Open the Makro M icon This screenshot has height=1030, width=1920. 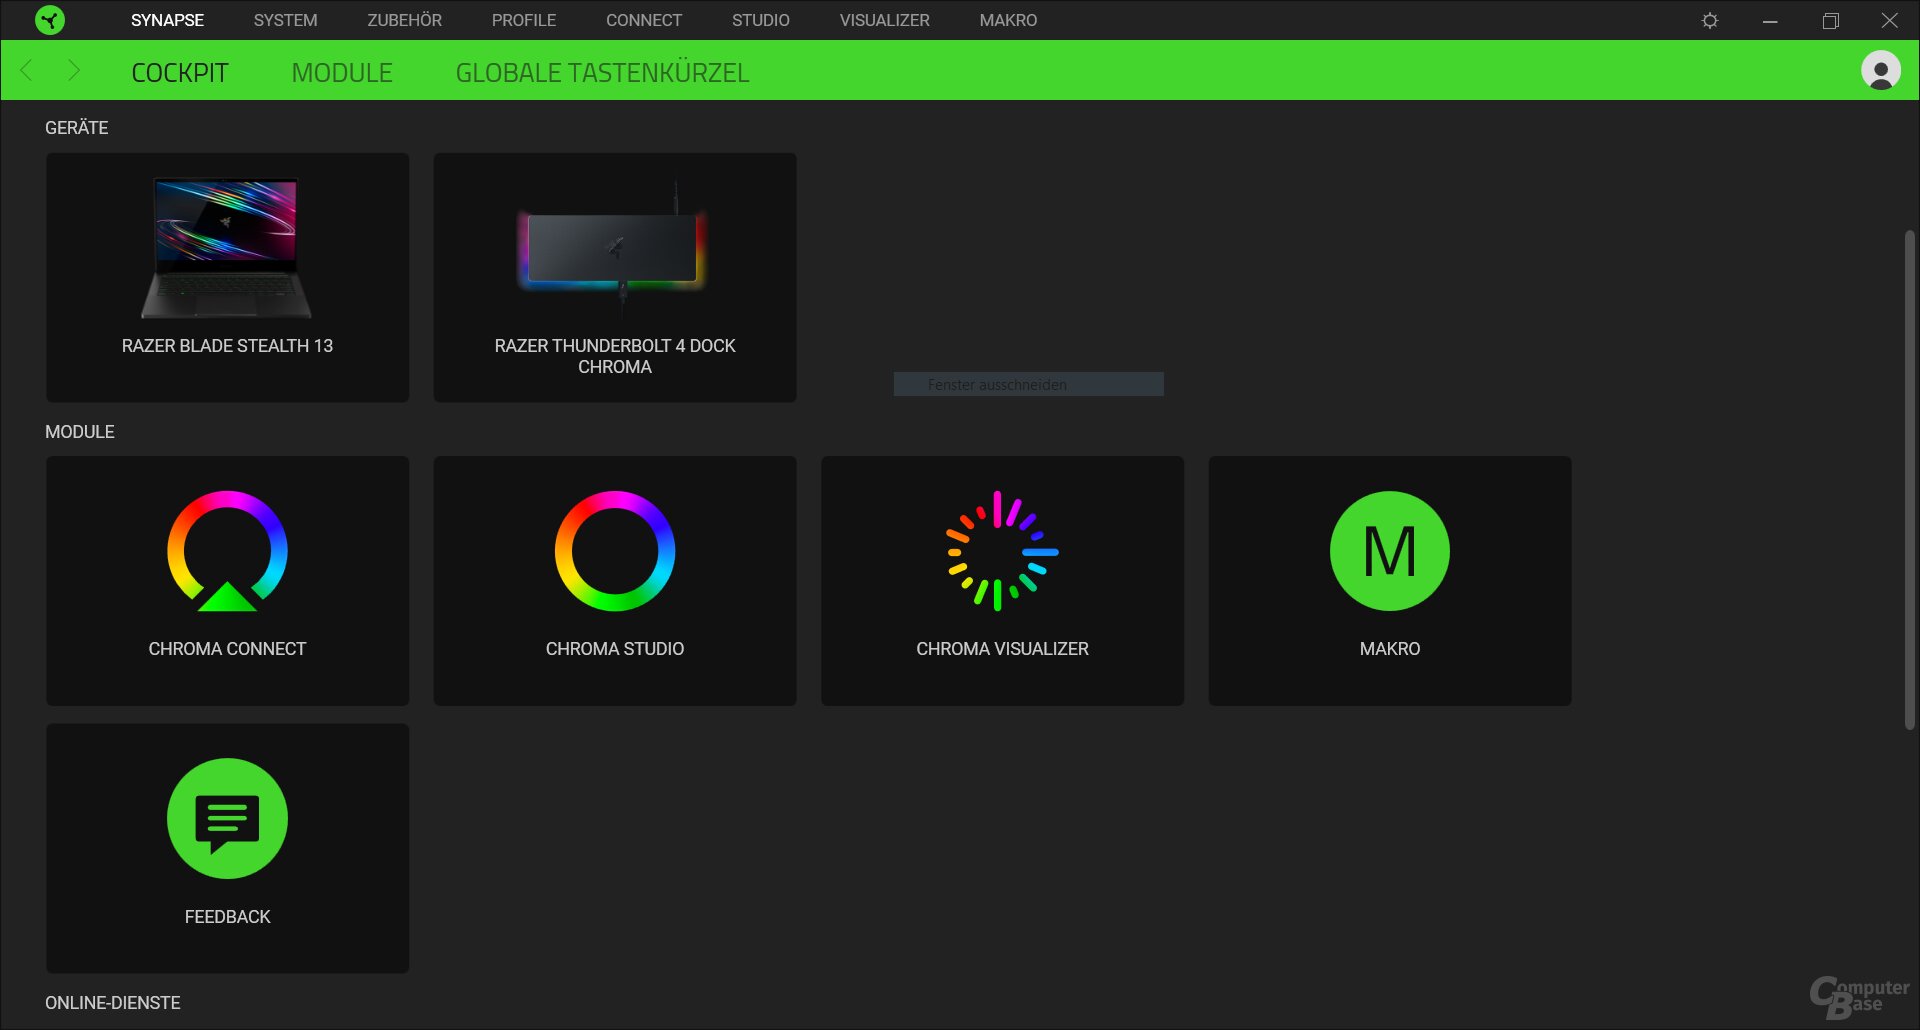pyautogui.click(x=1390, y=551)
